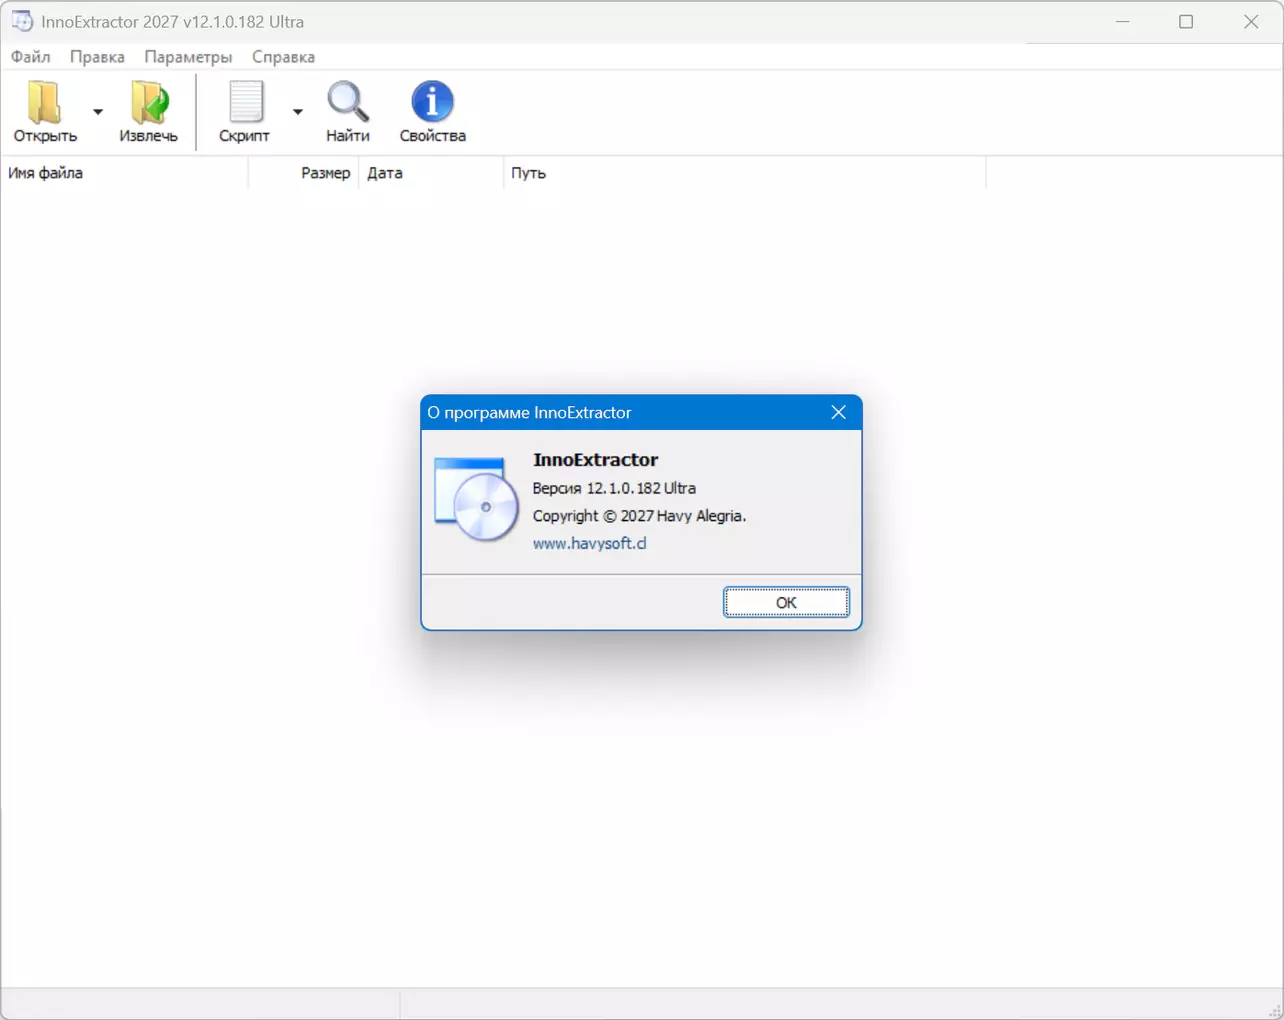The height and width of the screenshot is (1020, 1284).
Task: Sort by Путь column header
Action: 744,173
